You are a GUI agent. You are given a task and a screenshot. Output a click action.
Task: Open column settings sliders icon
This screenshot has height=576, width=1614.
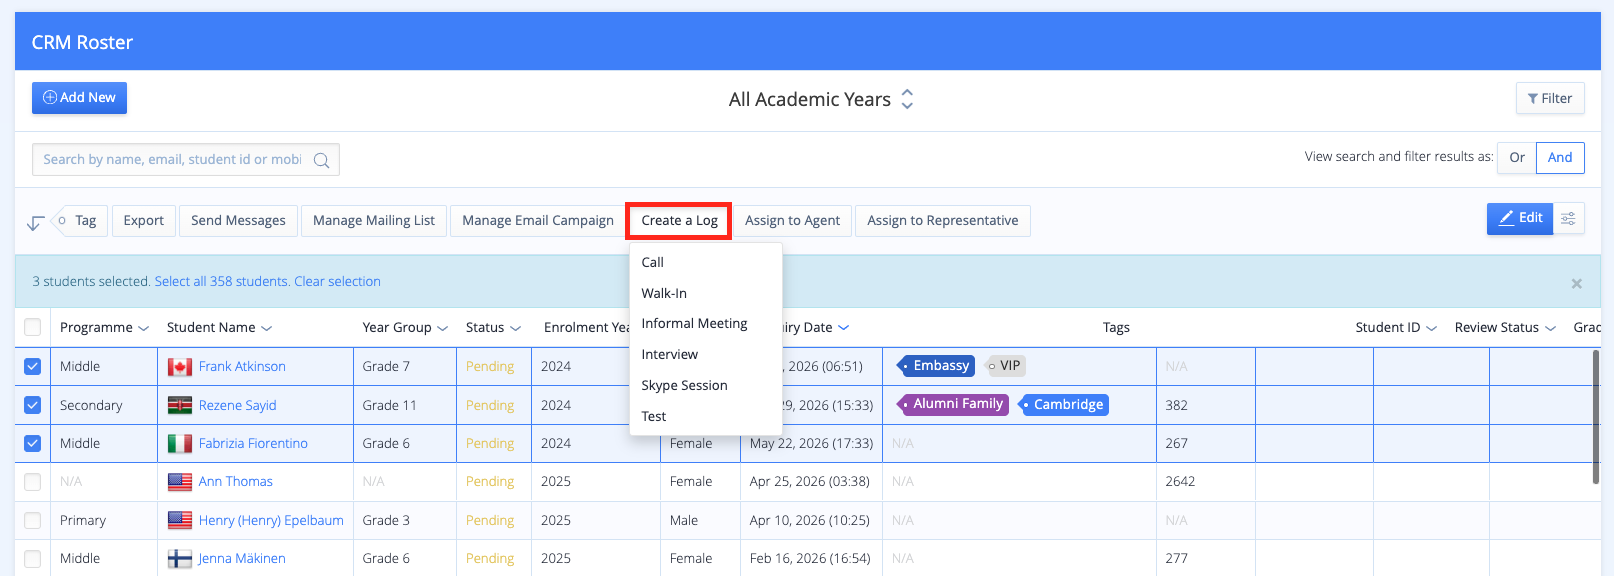click(1568, 219)
